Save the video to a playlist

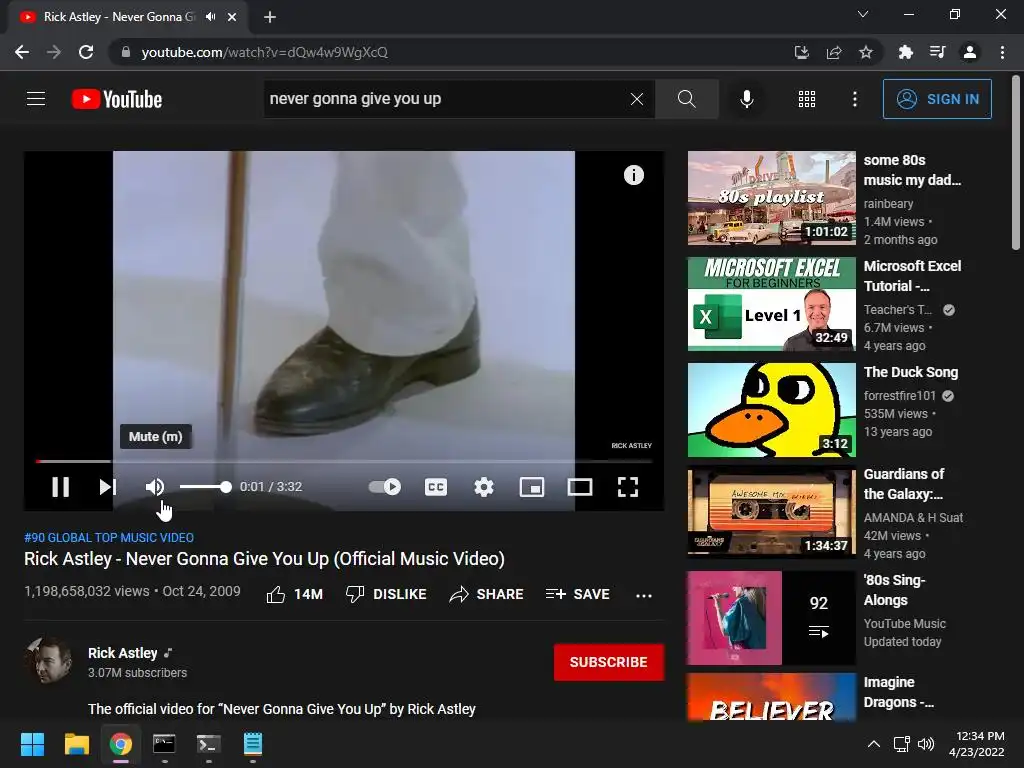(578, 594)
